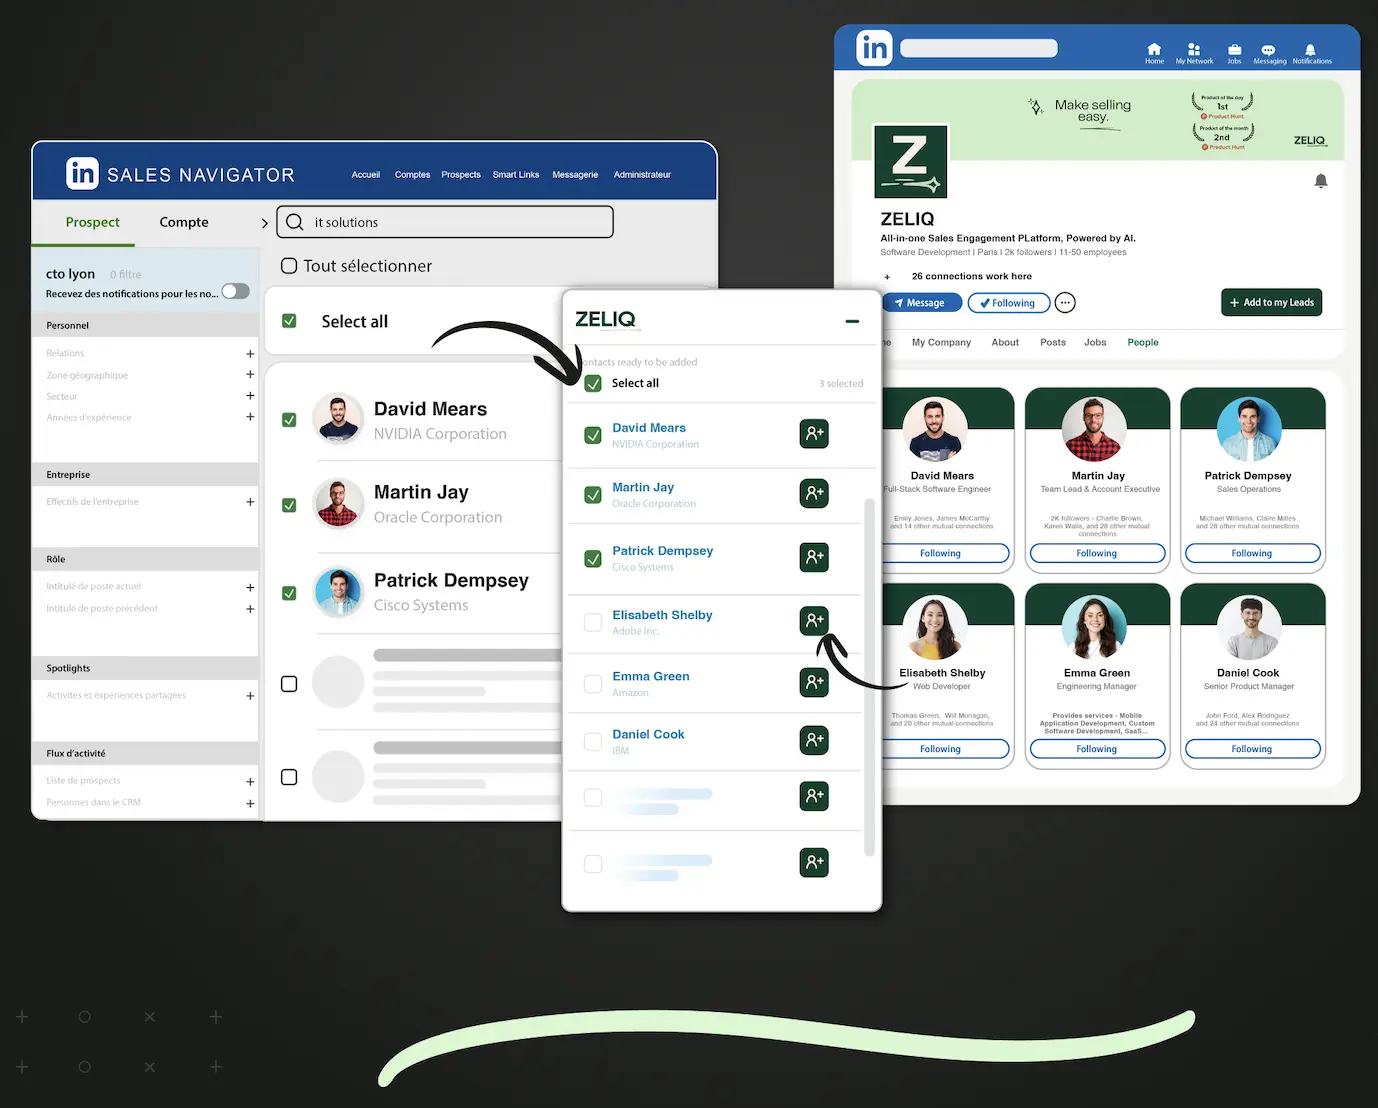Check Elisabeth Shelby checkbox in ZELIQ panel
Viewport: 1378px width, 1108px height.
(x=593, y=622)
